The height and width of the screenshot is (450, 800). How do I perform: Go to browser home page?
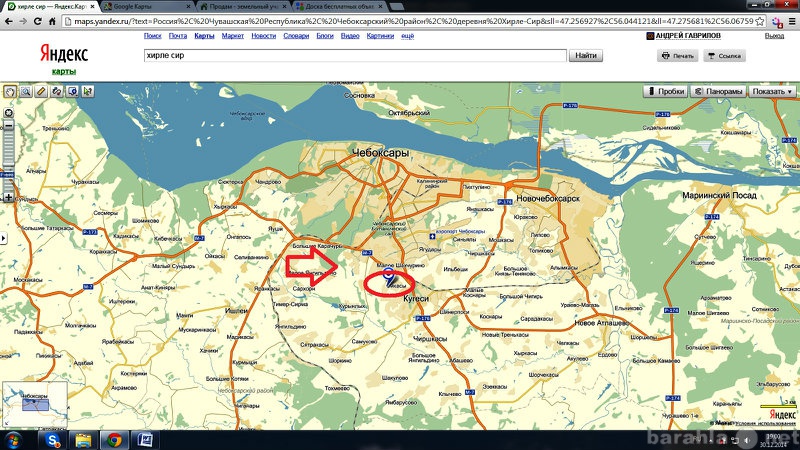point(52,21)
